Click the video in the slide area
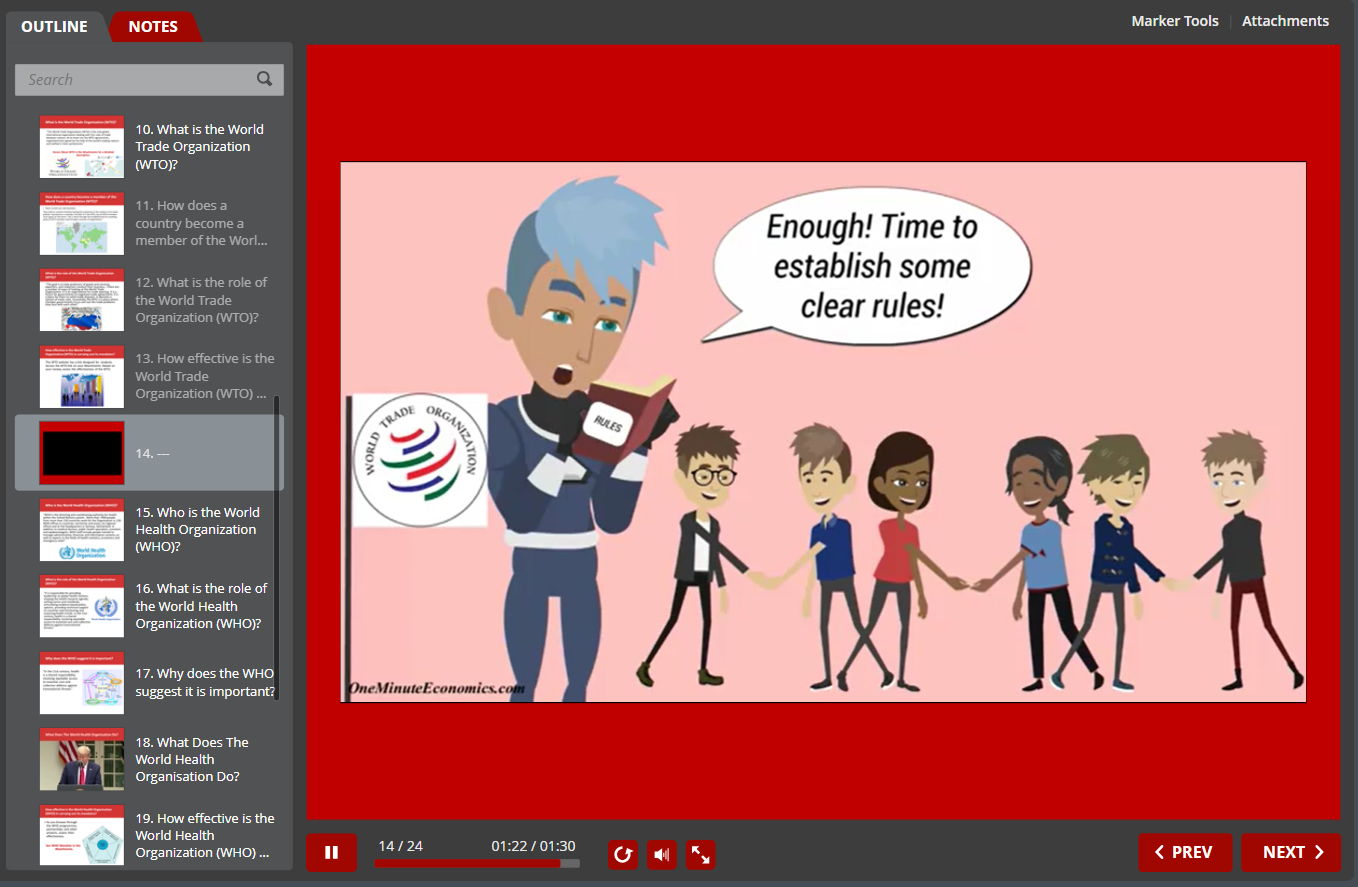 tap(823, 432)
